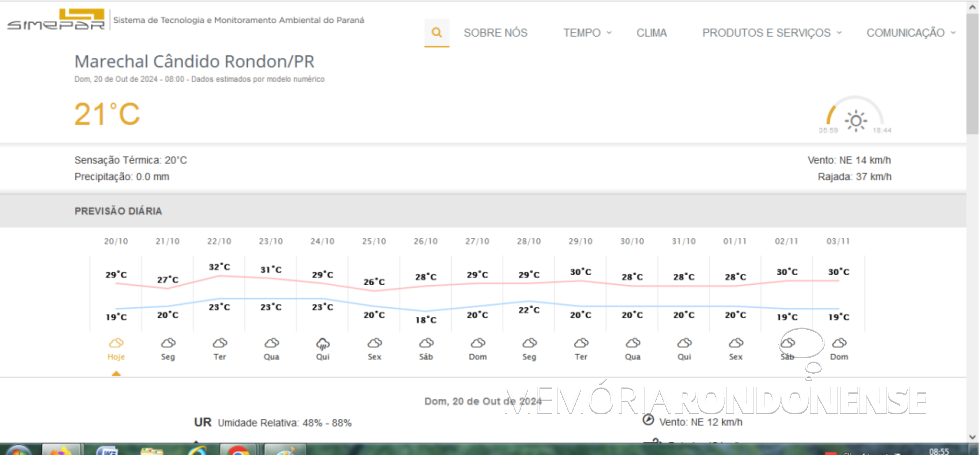The width and height of the screenshot is (980, 455).
Task: Open the SOBRE NÓS menu item
Action: point(495,33)
